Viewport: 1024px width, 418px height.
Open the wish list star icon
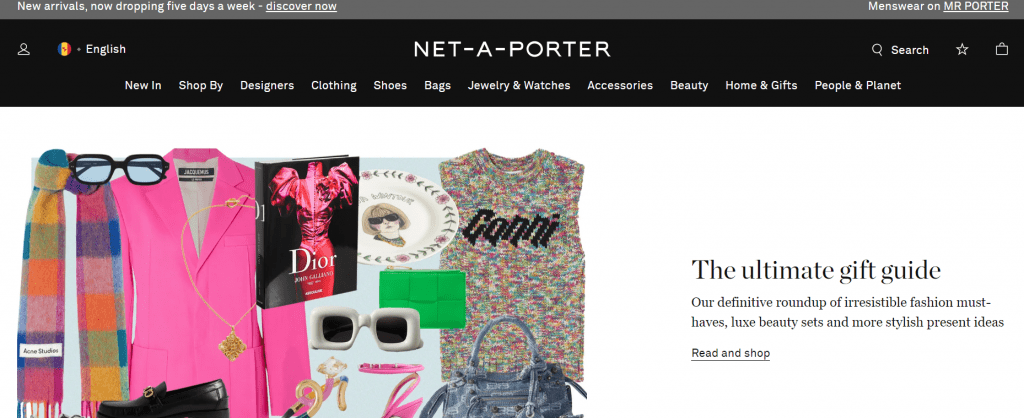962,49
